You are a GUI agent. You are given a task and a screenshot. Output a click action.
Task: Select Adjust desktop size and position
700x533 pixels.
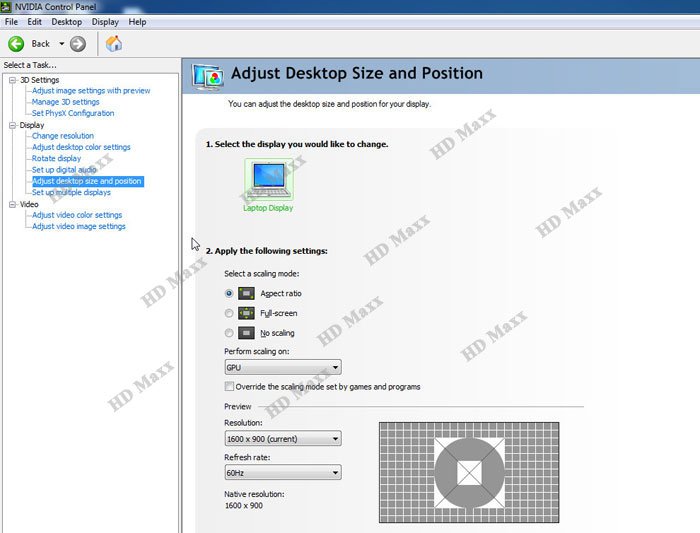pos(88,181)
